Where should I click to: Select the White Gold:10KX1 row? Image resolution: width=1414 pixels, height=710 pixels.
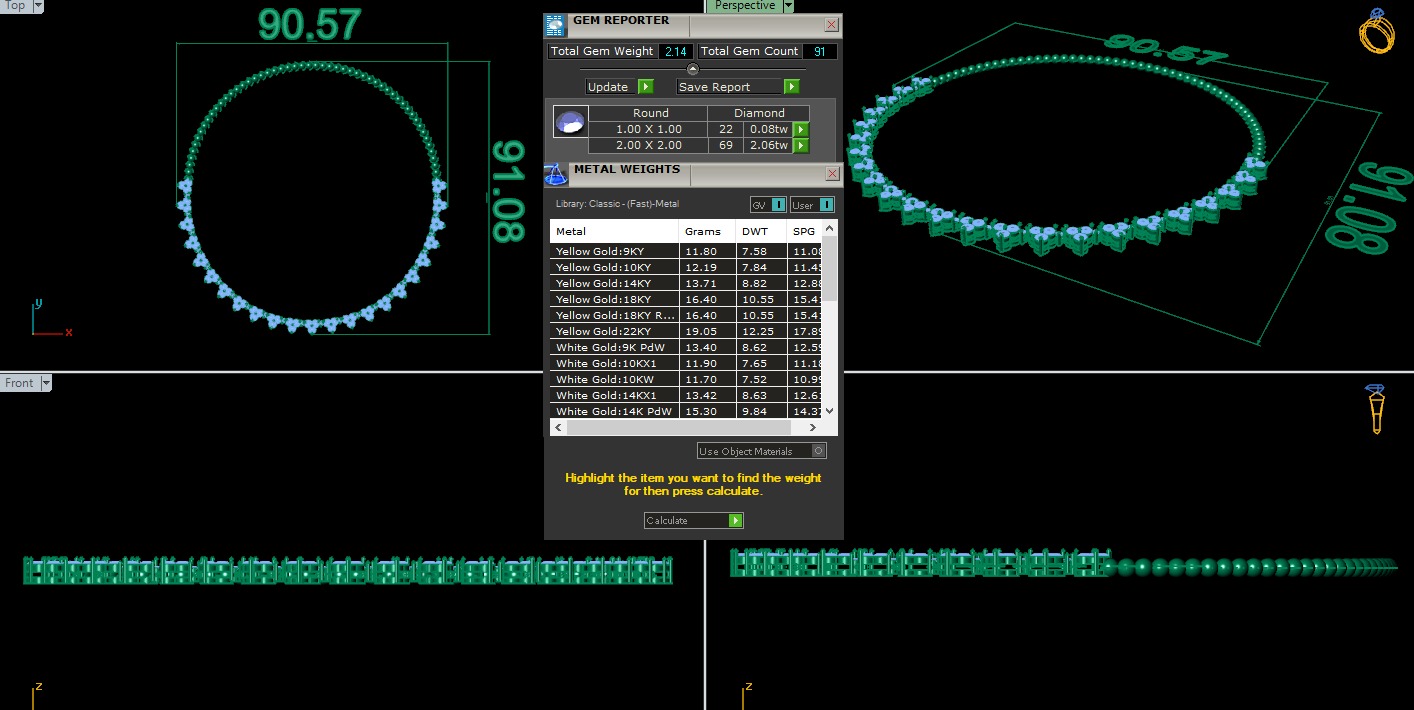pos(686,363)
